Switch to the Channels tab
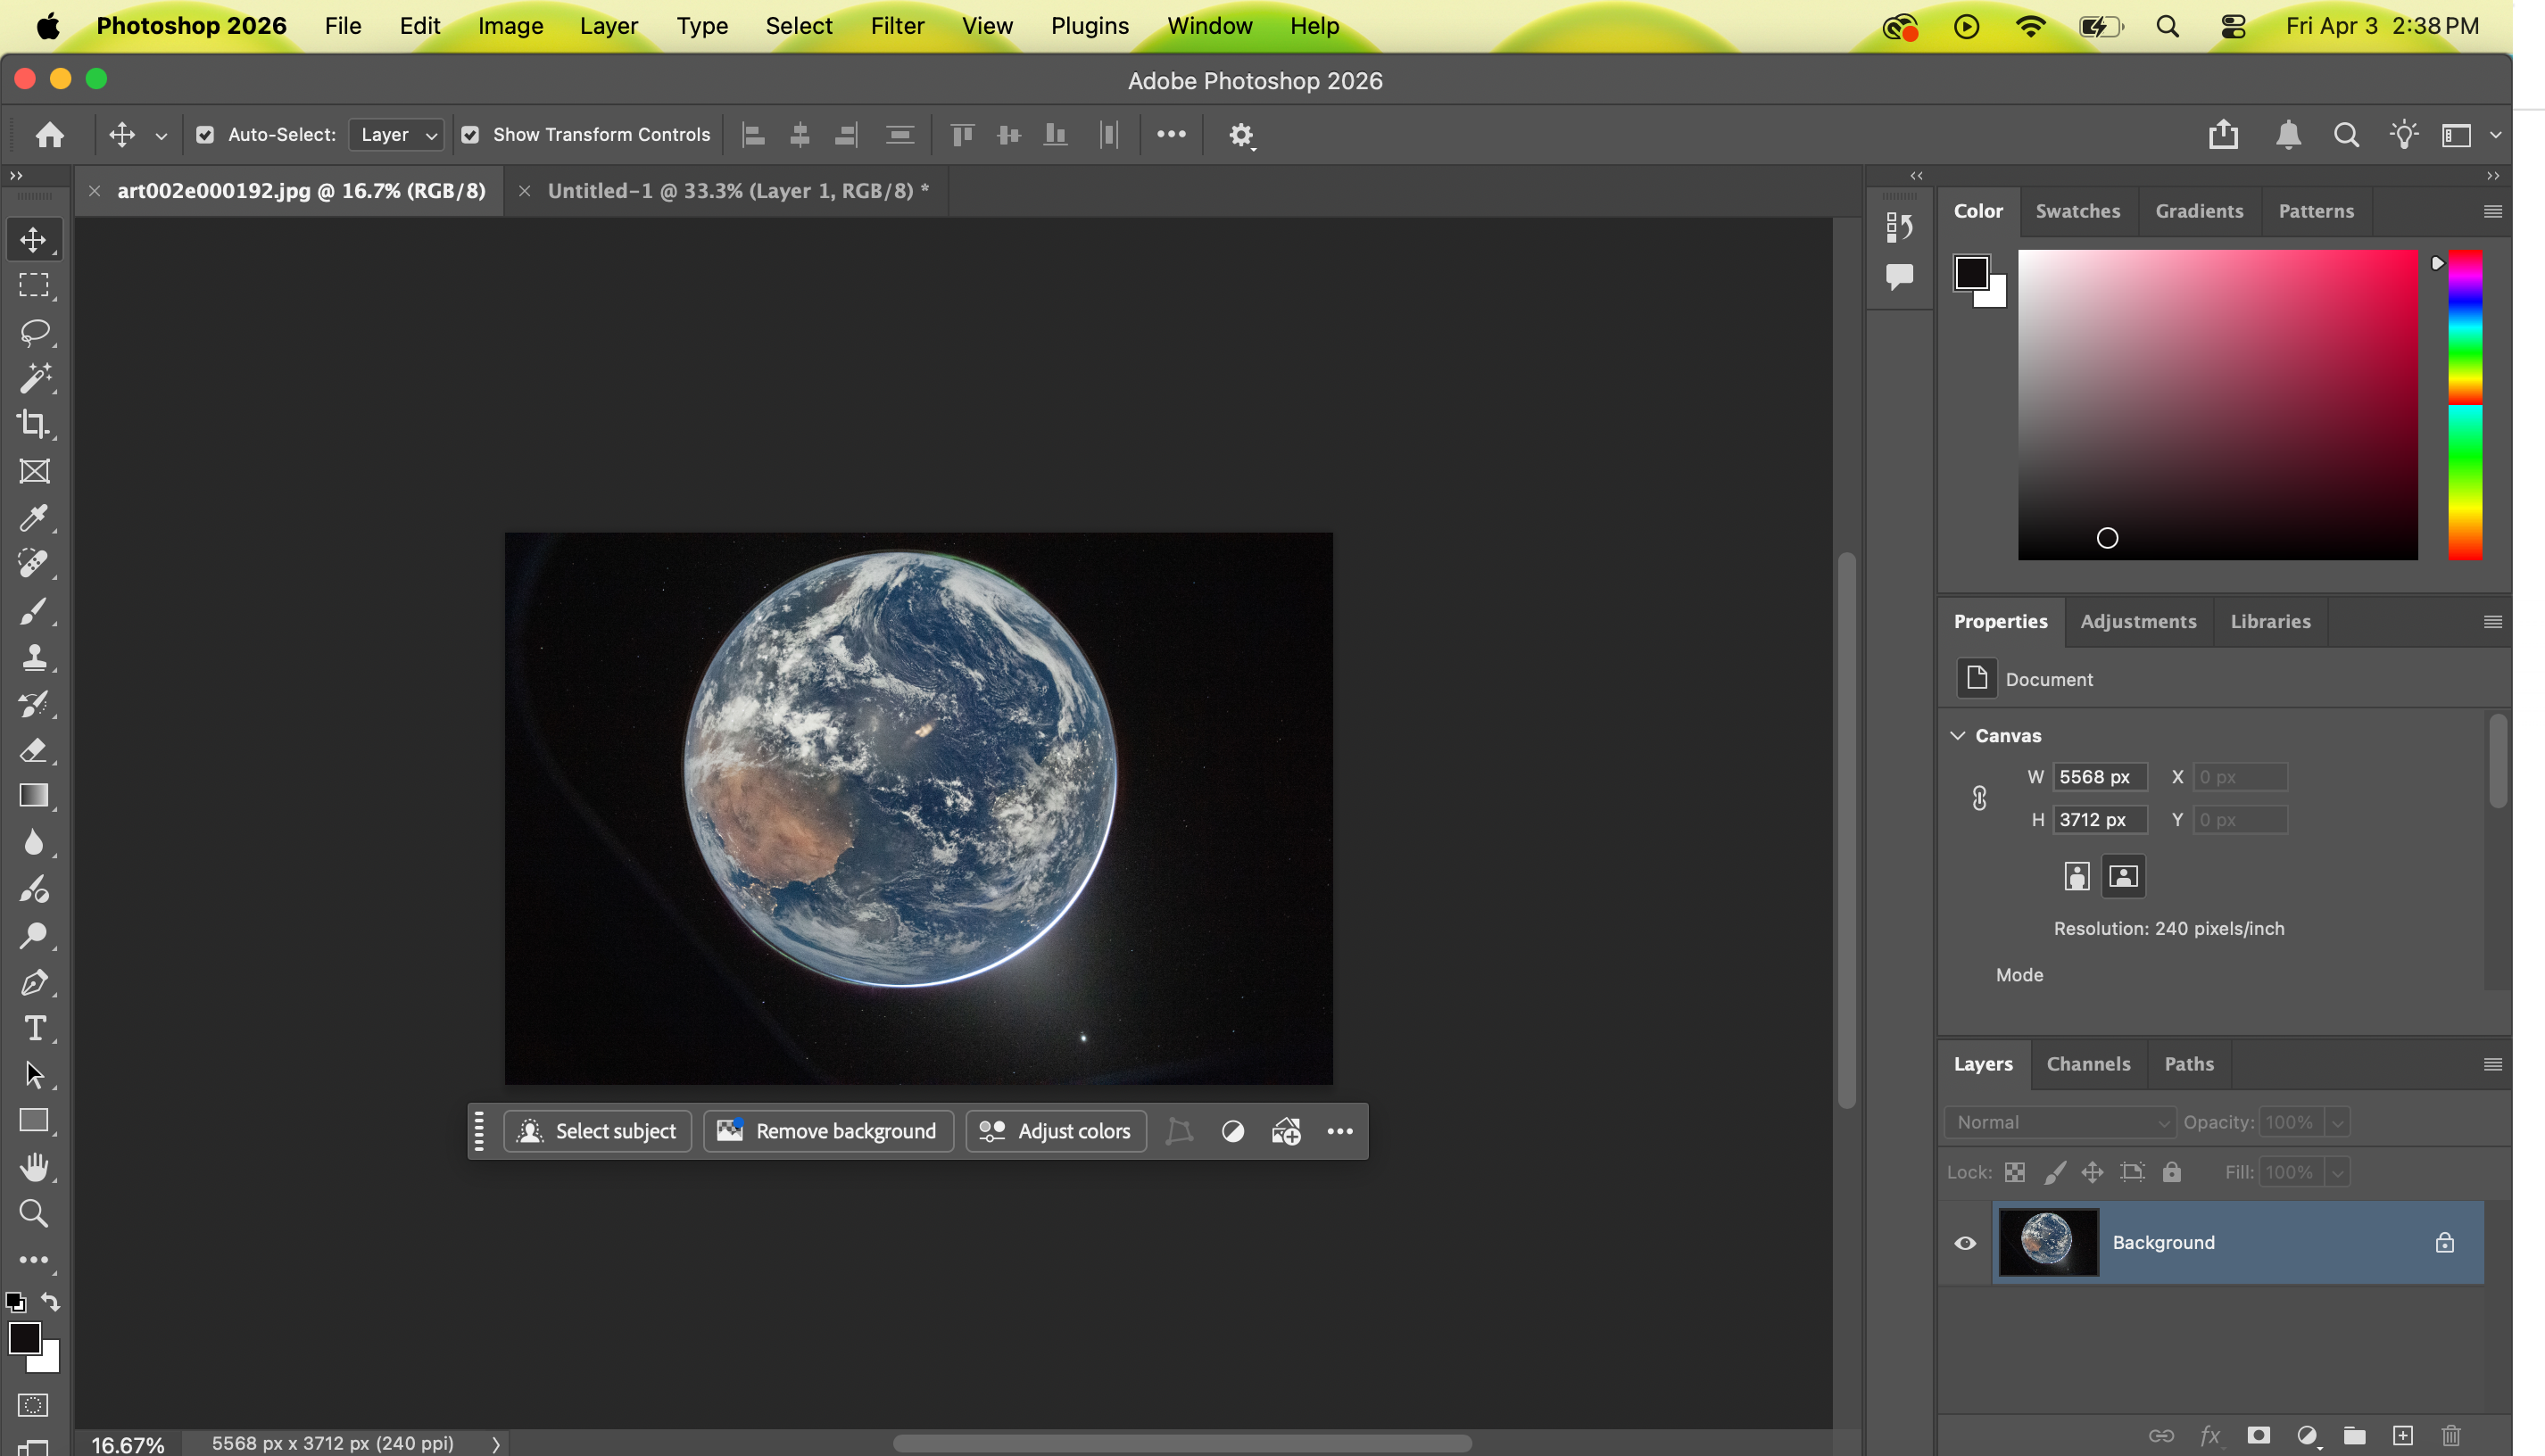2545x1456 pixels. 2089,1064
